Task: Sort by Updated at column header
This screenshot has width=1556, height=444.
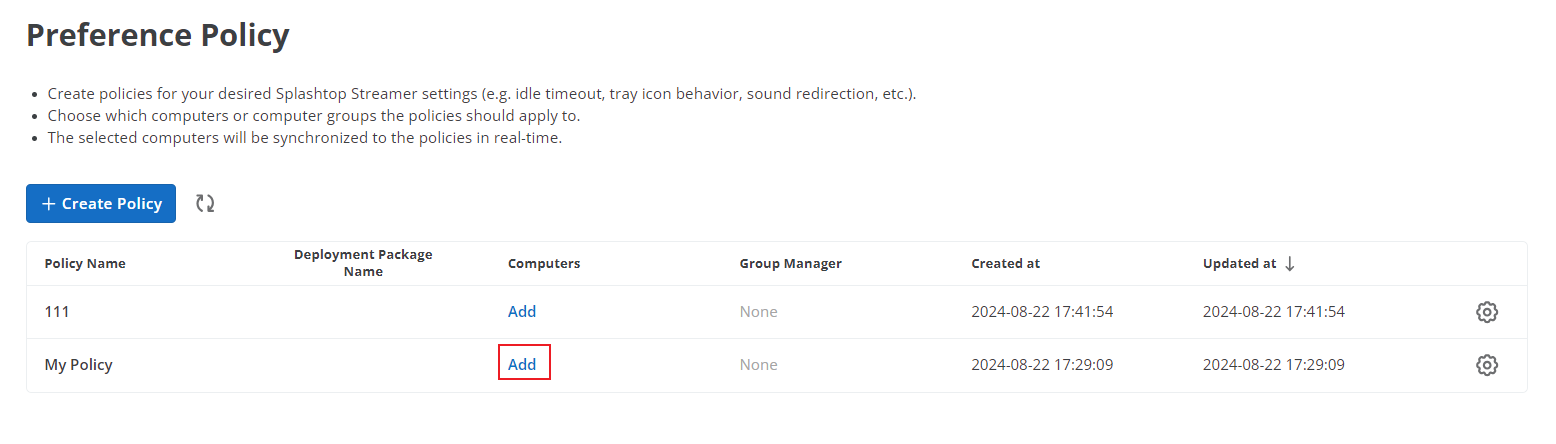Action: (x=1239, y=264)
